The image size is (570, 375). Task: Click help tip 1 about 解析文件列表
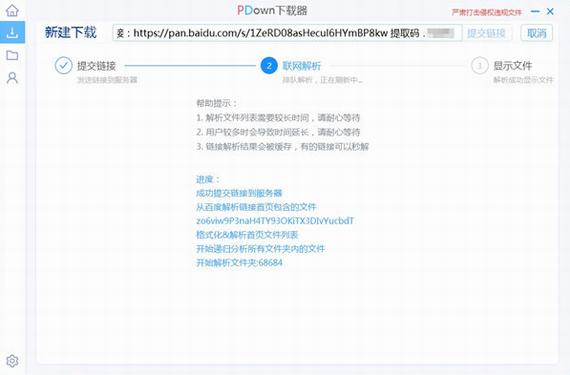click(x=278, y=118)
